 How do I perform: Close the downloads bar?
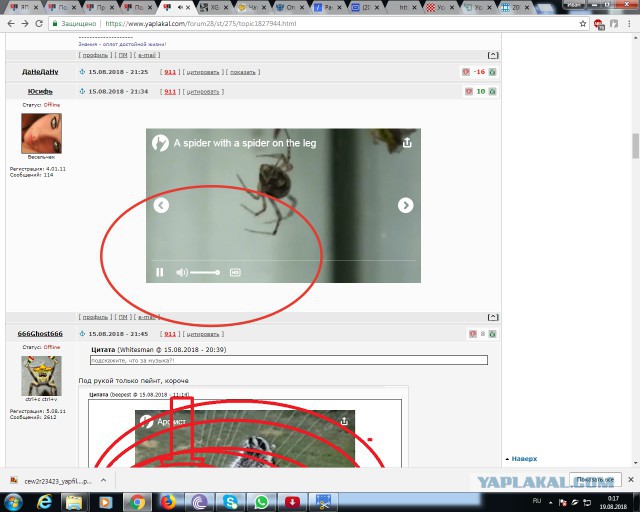point(631,480)
